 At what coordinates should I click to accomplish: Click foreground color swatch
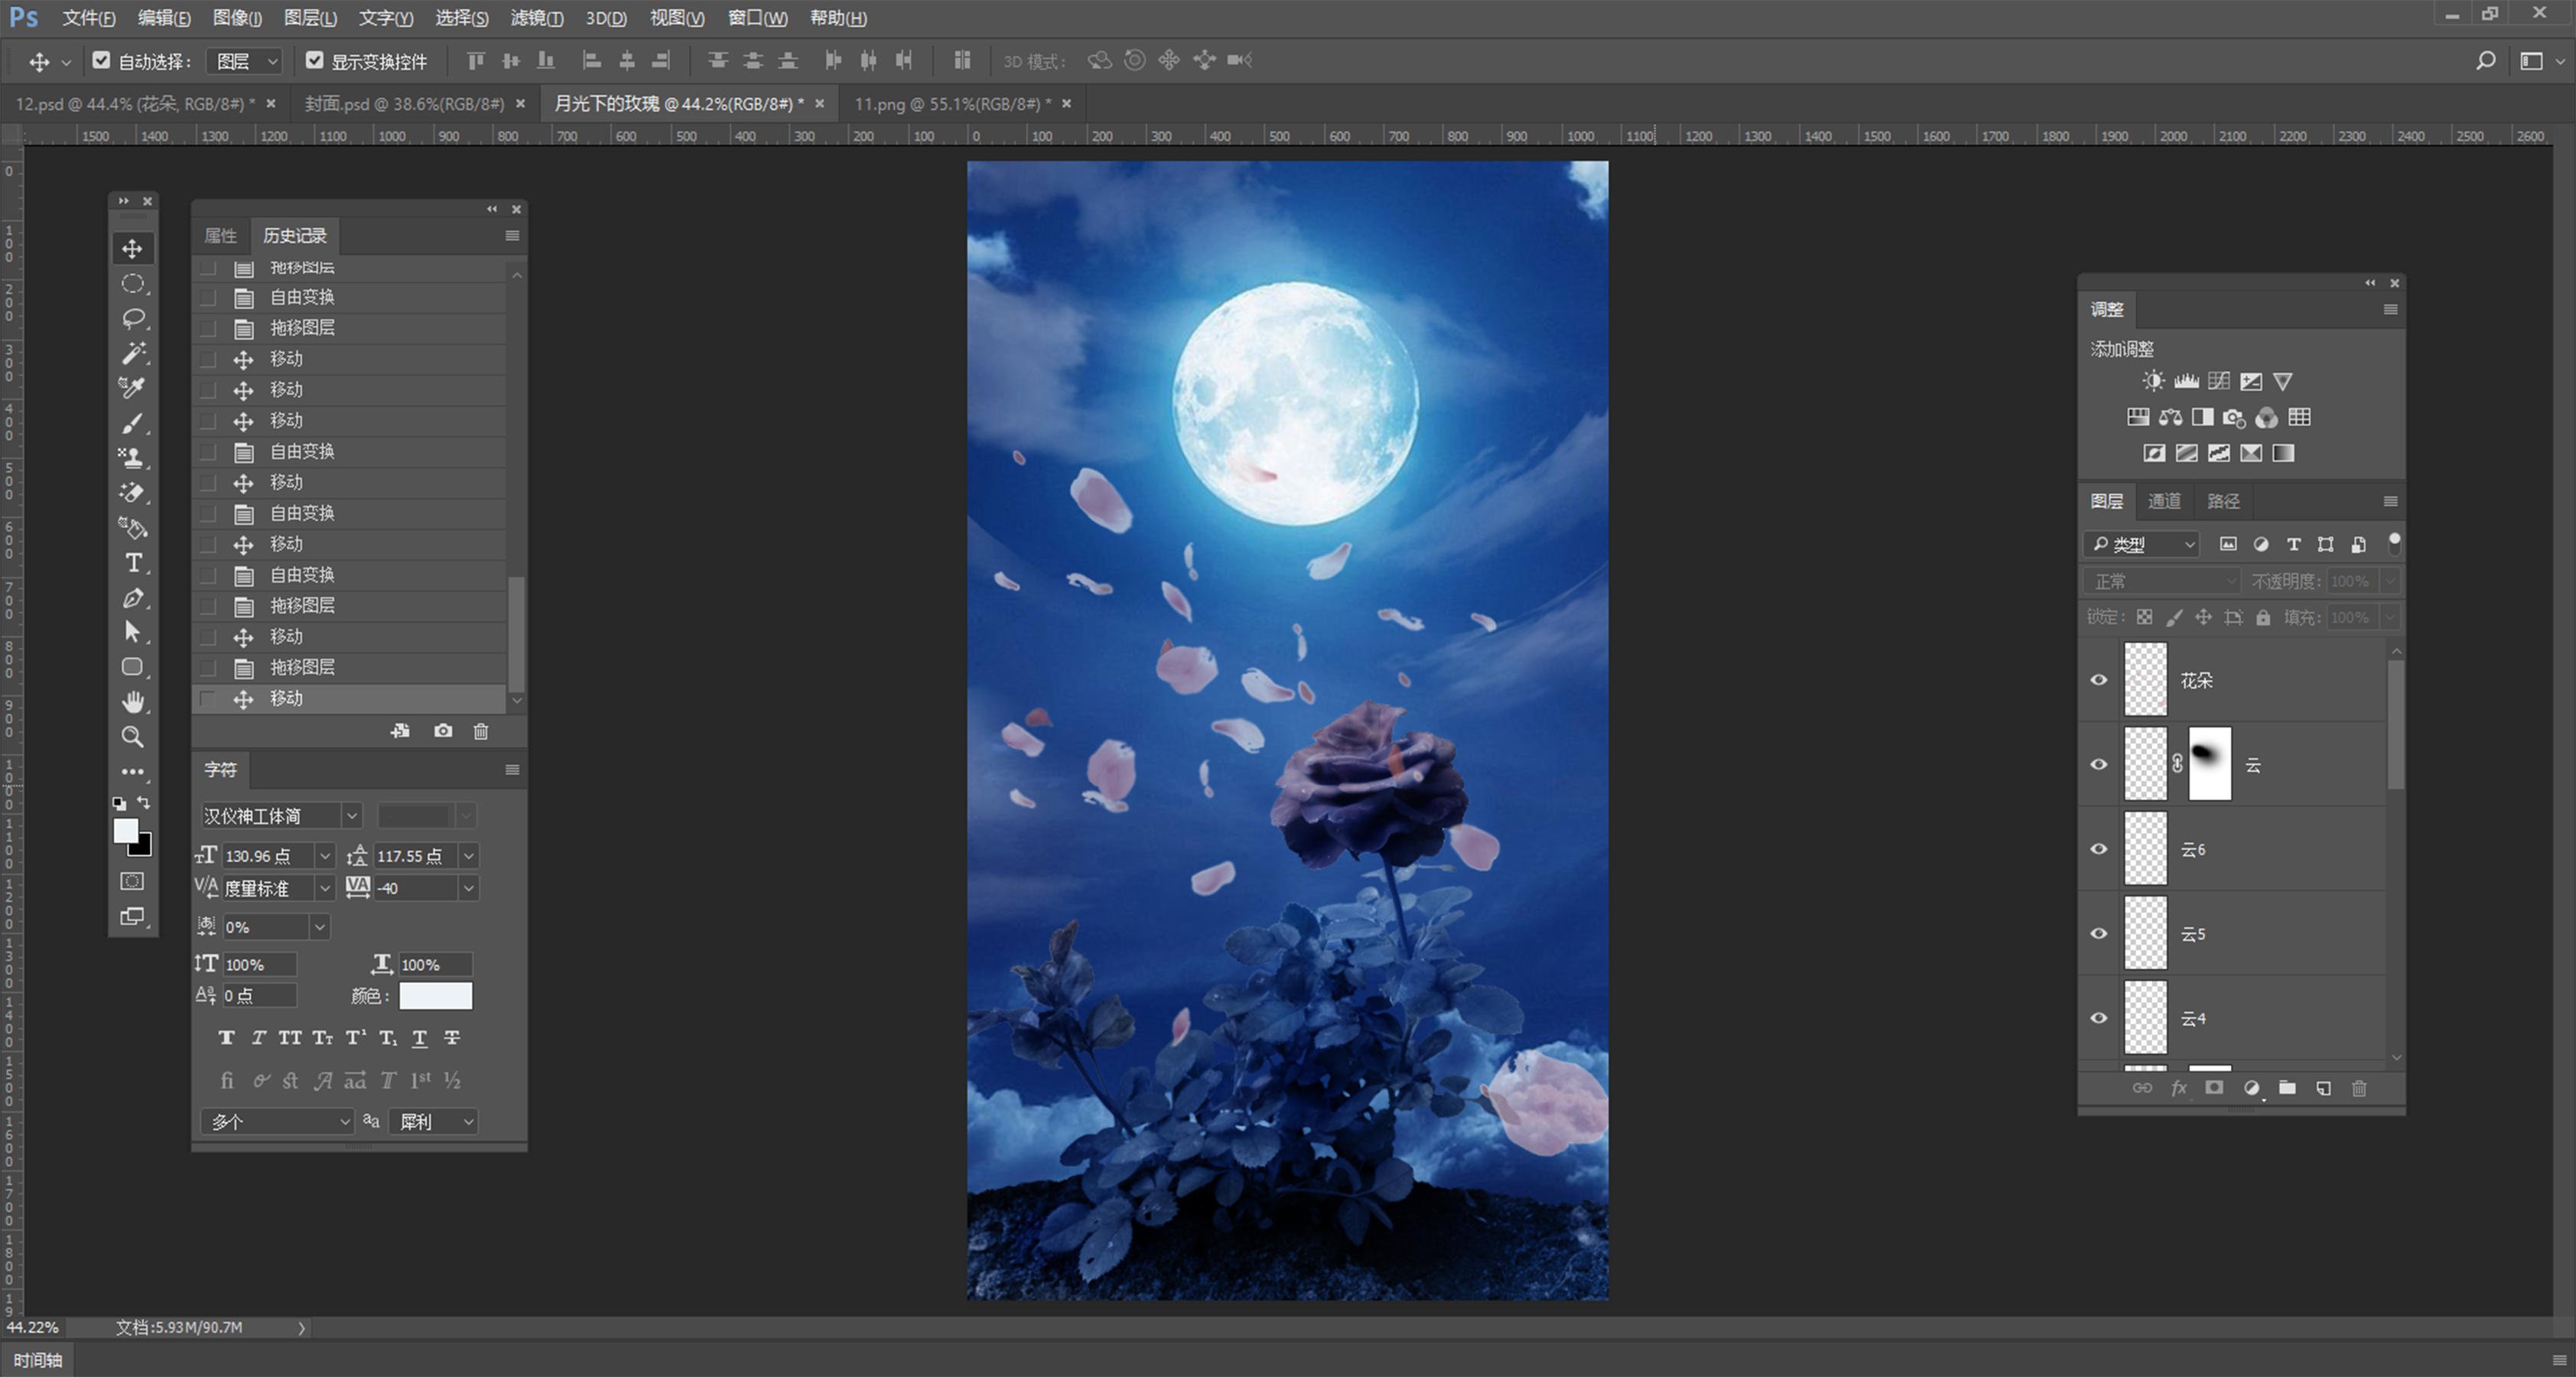click(x=125, y=831)
